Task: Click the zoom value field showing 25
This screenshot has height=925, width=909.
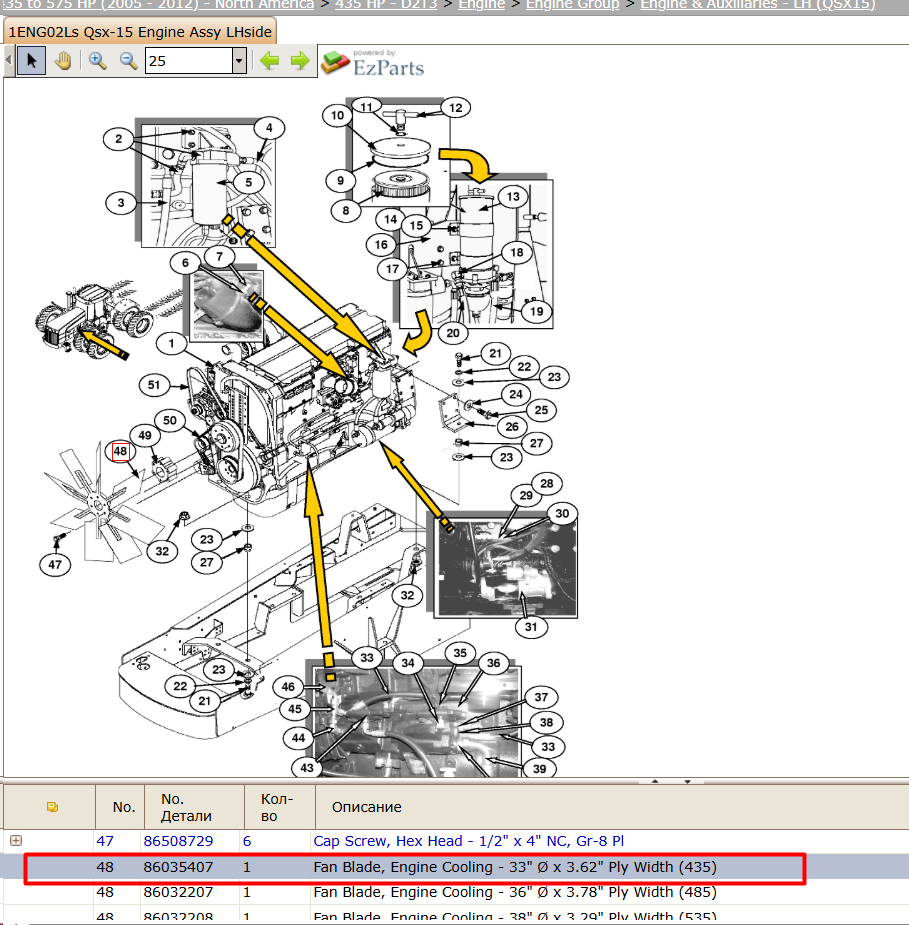Action: tap(189, 61)
